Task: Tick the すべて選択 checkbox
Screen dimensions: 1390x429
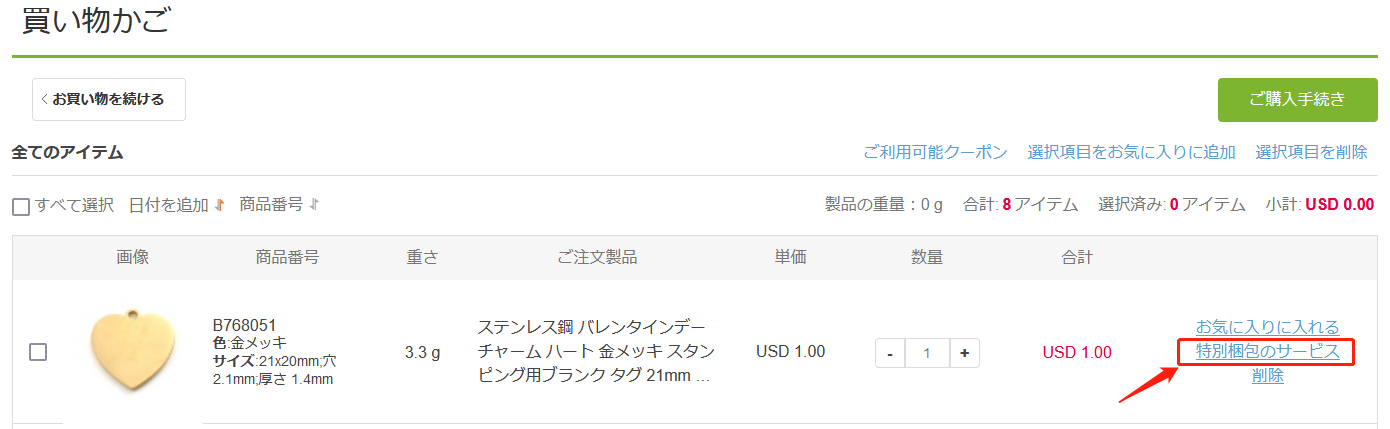Action: (21, 207)
